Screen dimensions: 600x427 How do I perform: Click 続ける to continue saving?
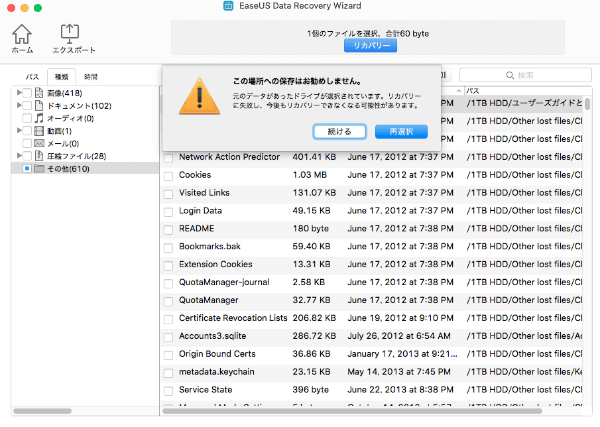tap(339, 132)
